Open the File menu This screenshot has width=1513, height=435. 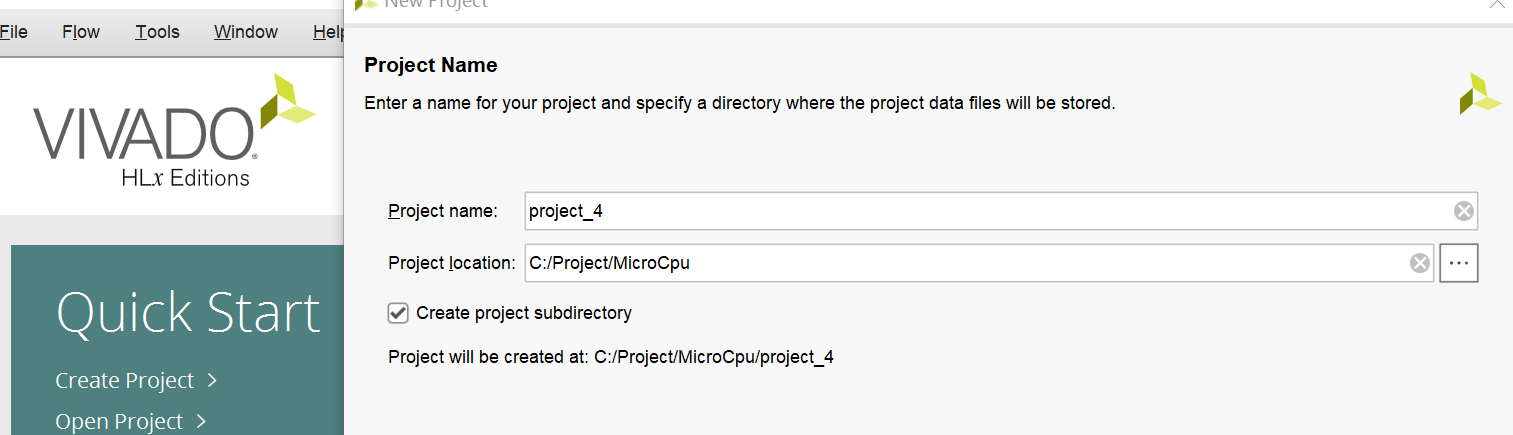tap(13, 32)
